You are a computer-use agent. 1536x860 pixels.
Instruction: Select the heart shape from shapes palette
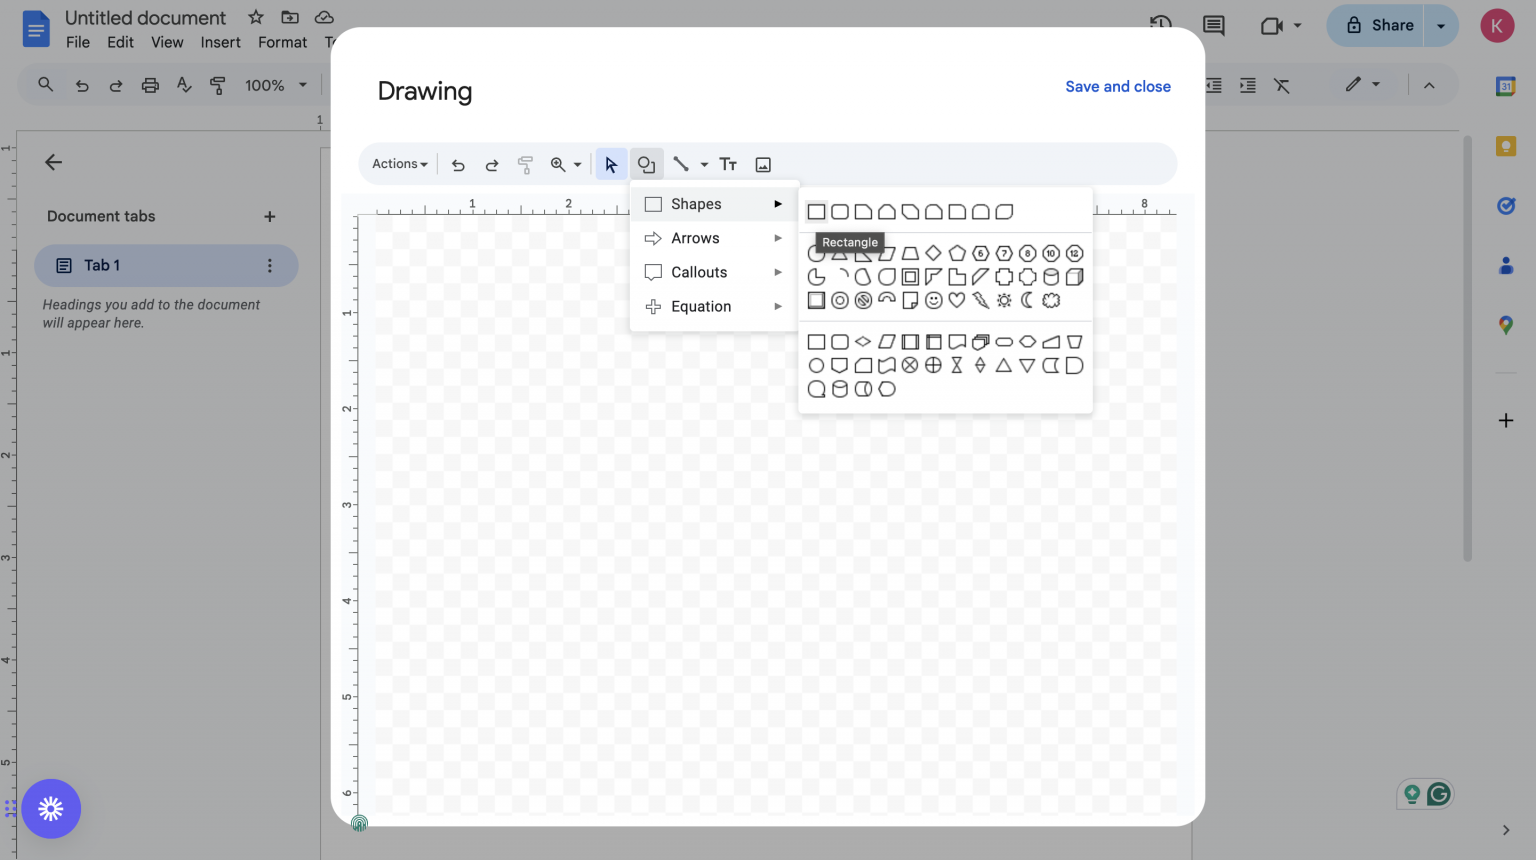click(957, 300)
